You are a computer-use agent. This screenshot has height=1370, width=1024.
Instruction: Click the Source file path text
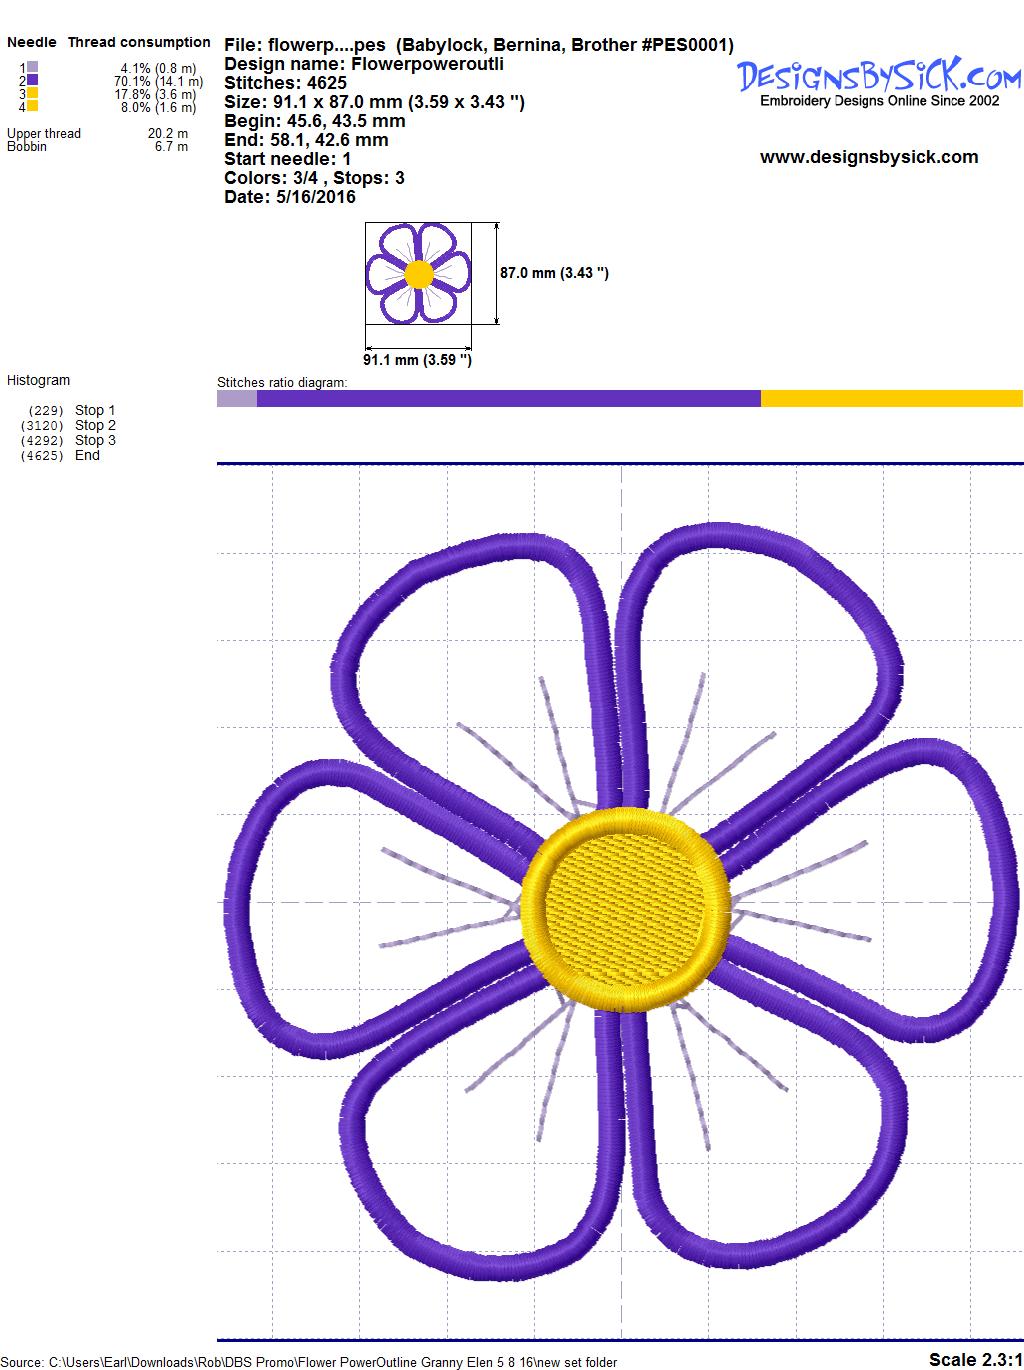point(309,1362)
